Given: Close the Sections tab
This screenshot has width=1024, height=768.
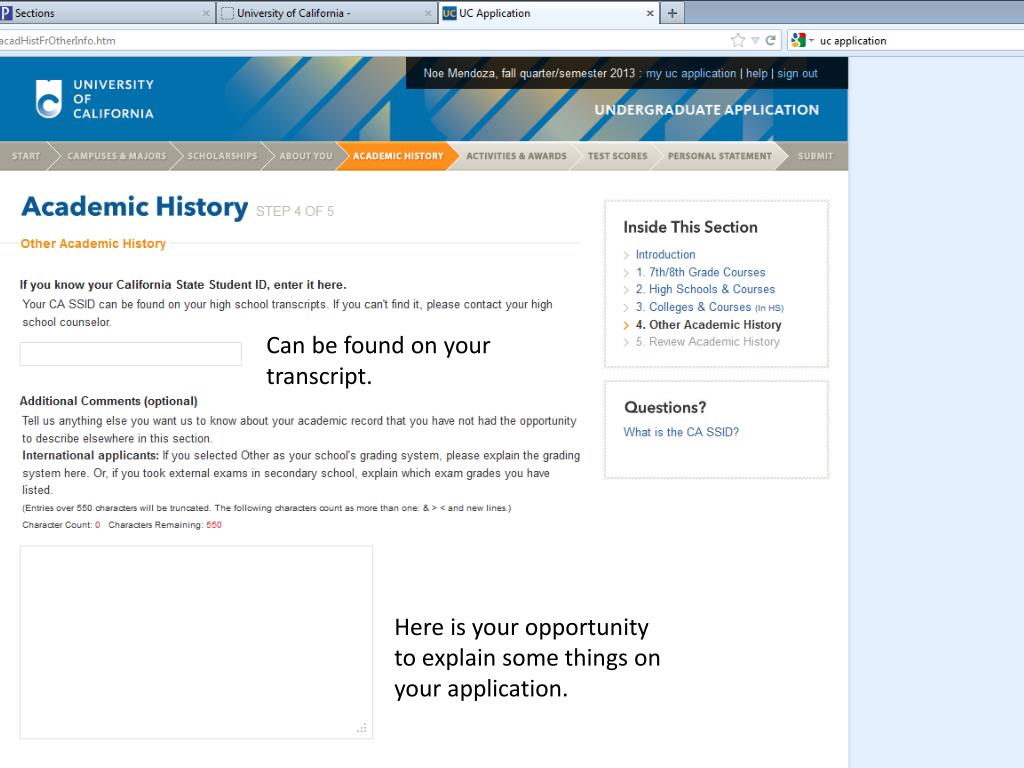Looking at the screenshot, I should coord(206,13).
